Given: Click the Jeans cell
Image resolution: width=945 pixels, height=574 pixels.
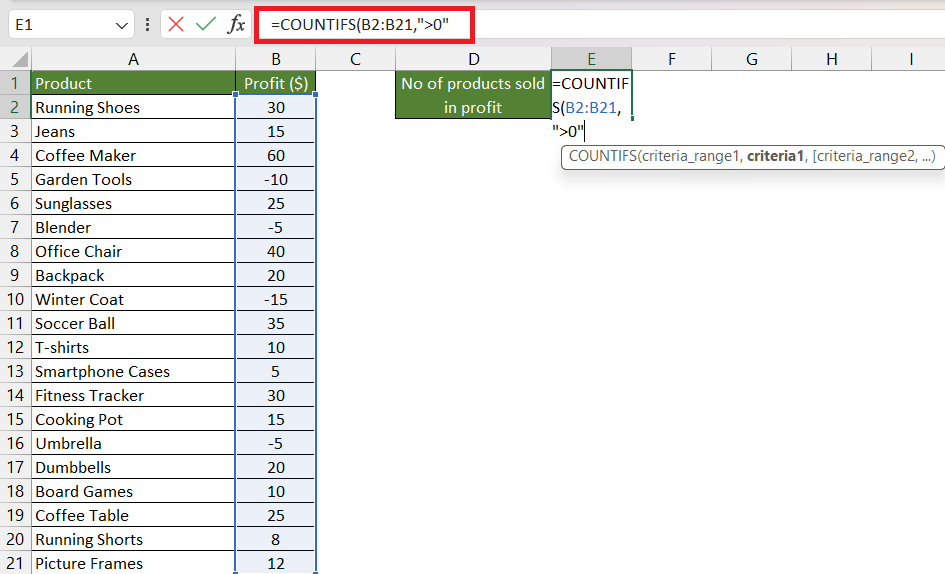Looking at the screenshot, I should click(x=133, y=131).
